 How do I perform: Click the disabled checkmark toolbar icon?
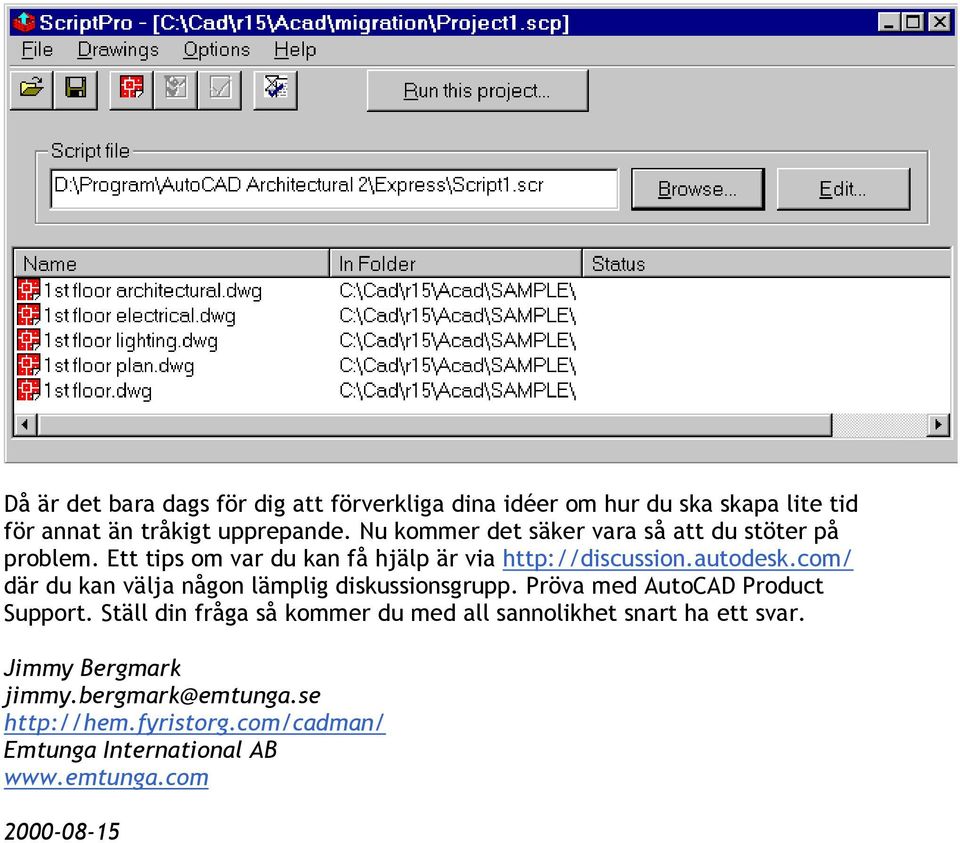(220, 89)
